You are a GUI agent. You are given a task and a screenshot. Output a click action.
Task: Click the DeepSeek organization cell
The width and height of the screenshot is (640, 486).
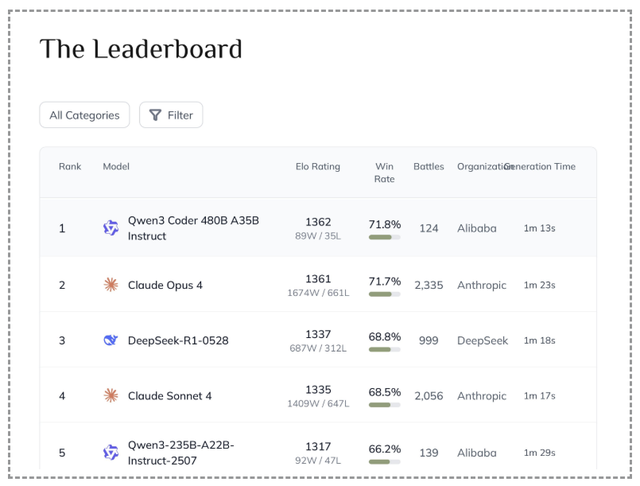(482, 340)
